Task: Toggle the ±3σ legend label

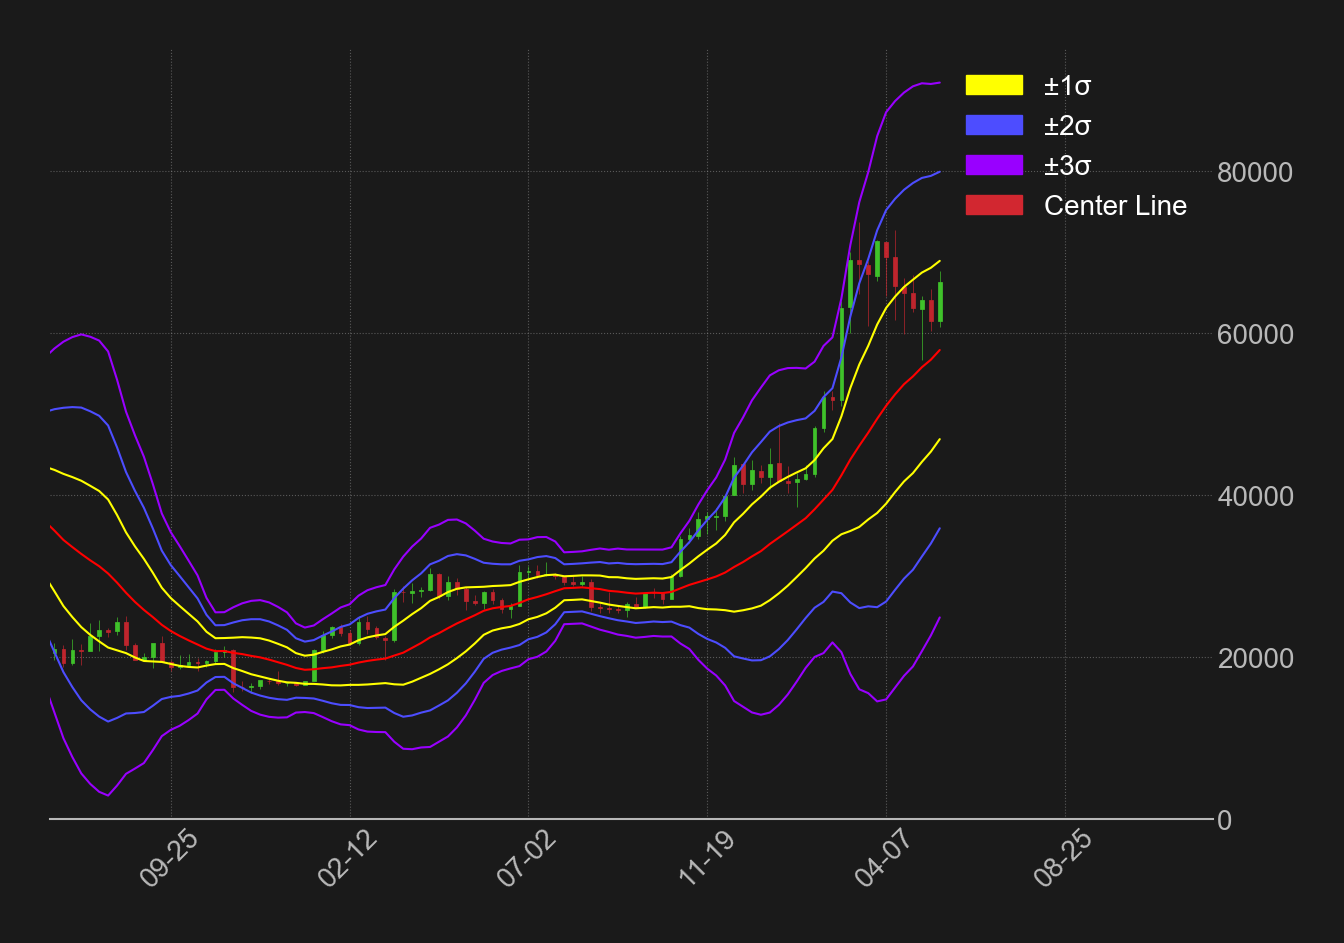Action: 1067,166
